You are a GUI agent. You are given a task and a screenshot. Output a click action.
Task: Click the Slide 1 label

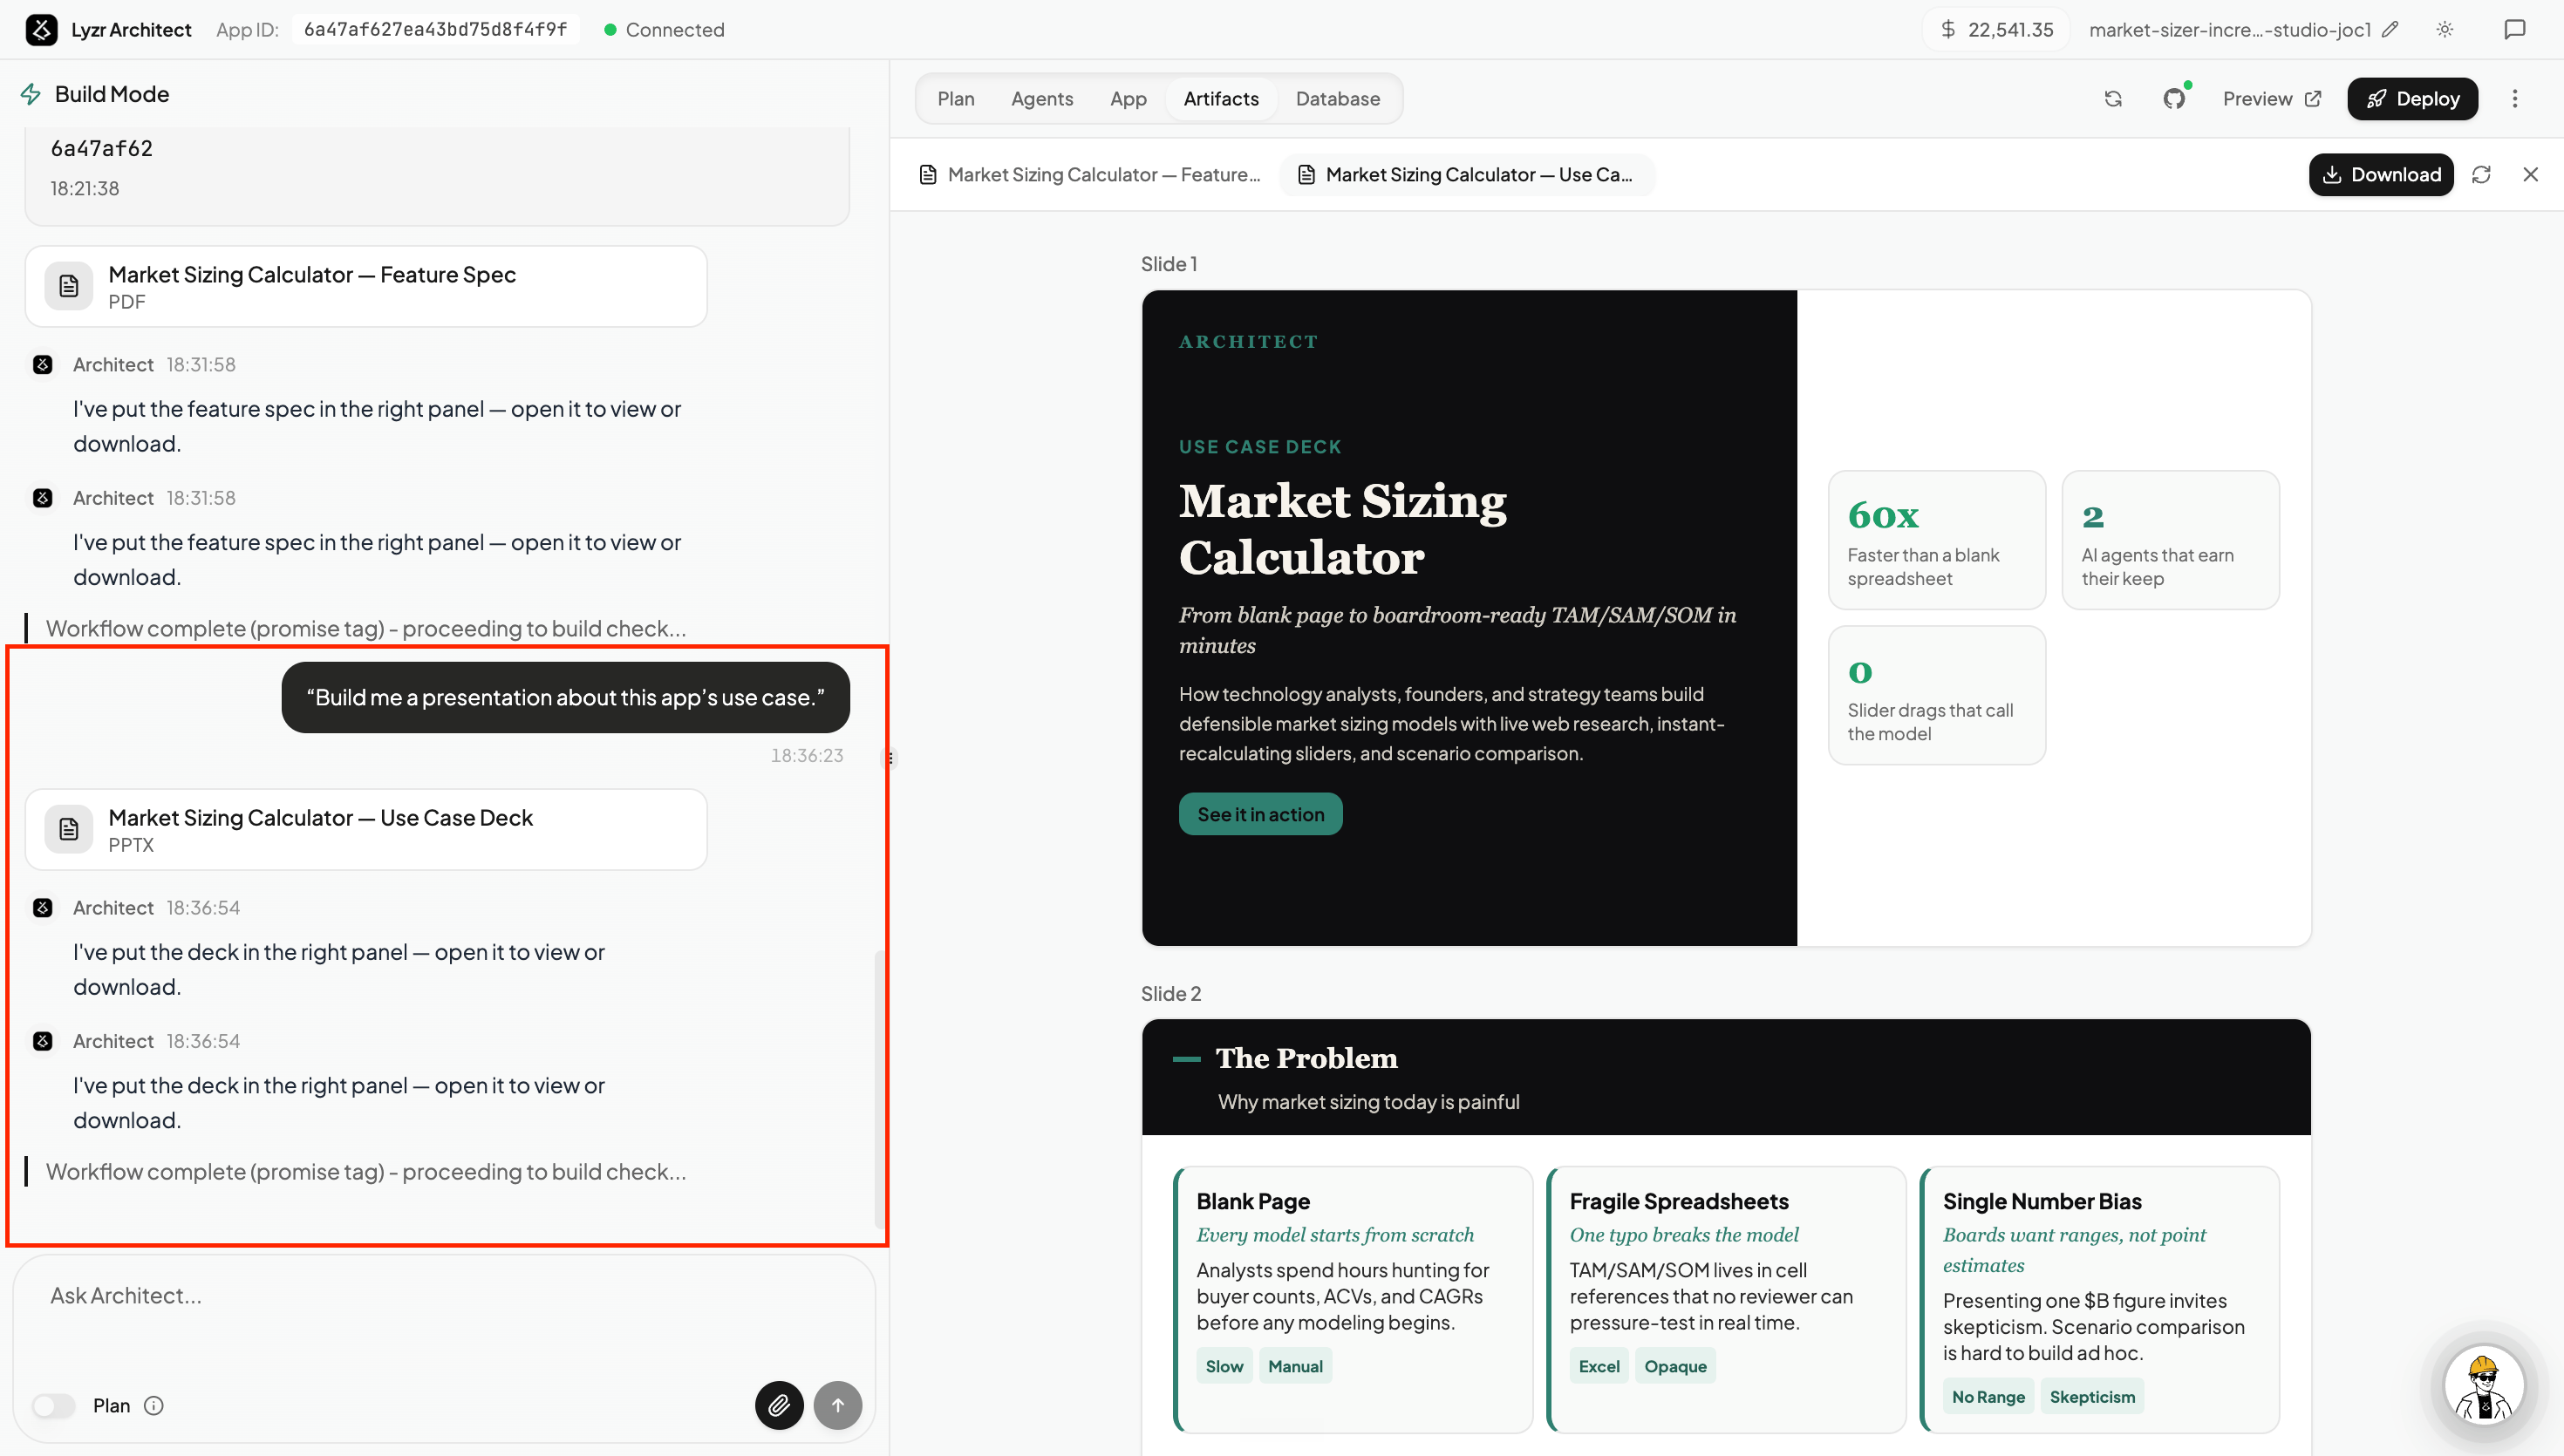coord(1168,264)
